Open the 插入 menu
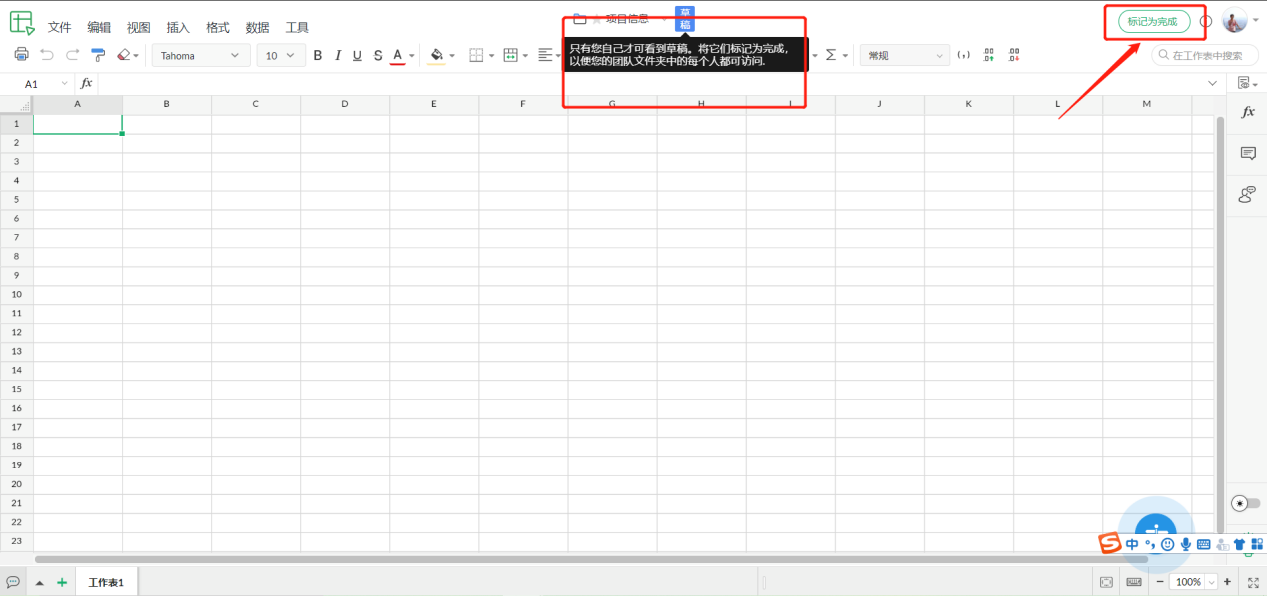 pos(178,27)
